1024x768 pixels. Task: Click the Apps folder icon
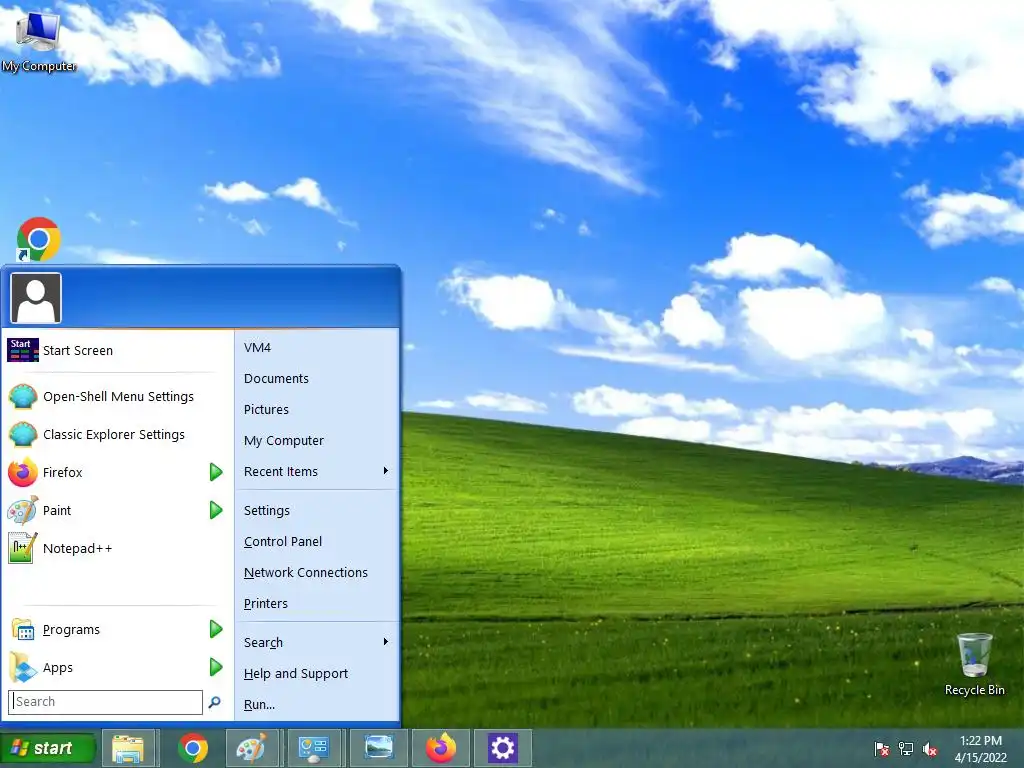pyautogui.click(x=23, y=667)
